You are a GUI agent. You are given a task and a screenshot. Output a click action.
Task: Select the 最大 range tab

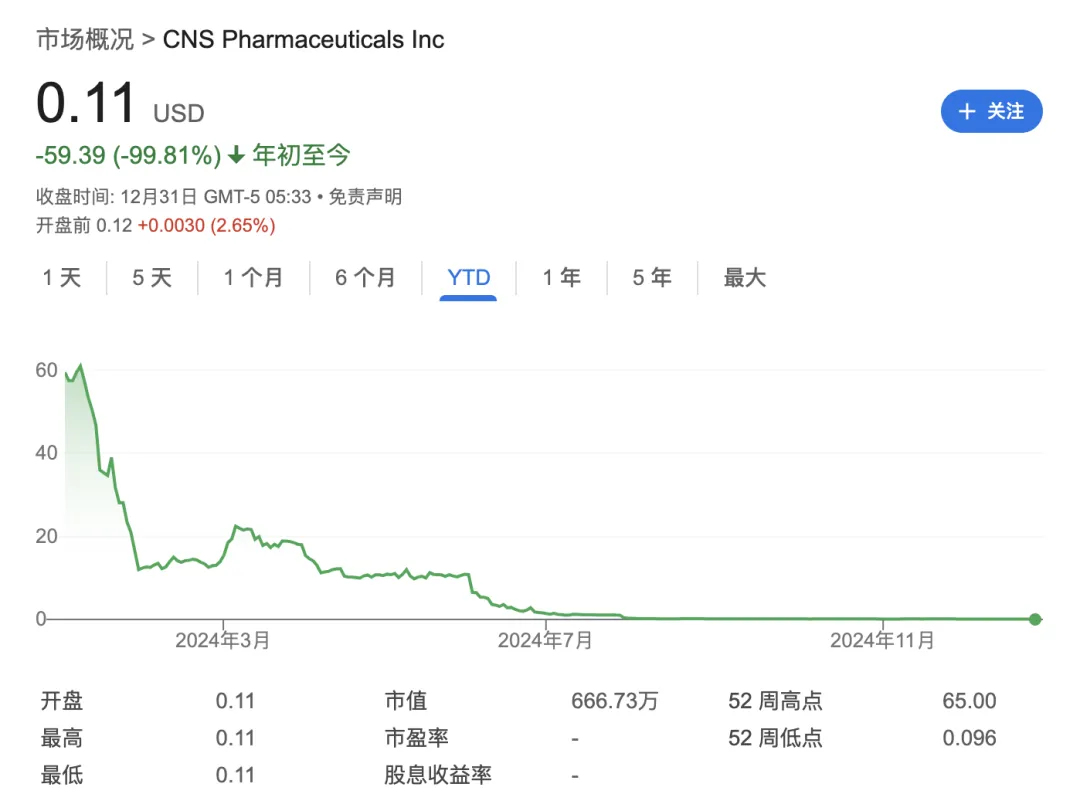pos(744,278)
